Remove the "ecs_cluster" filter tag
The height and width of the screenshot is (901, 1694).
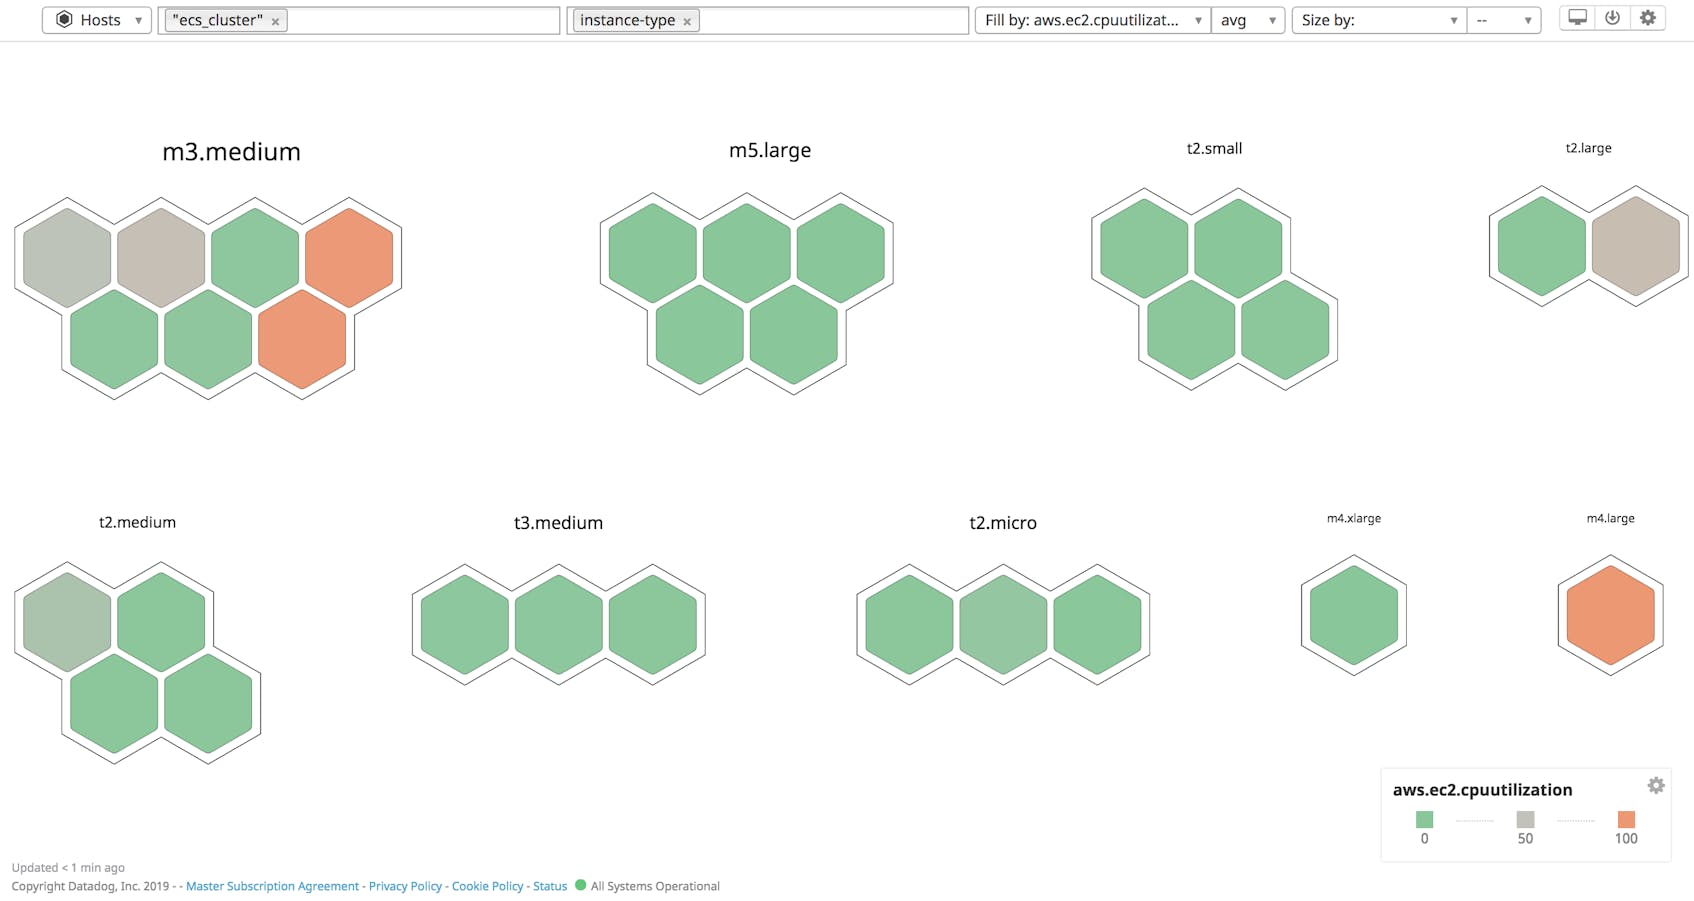(x=276, y=21)
